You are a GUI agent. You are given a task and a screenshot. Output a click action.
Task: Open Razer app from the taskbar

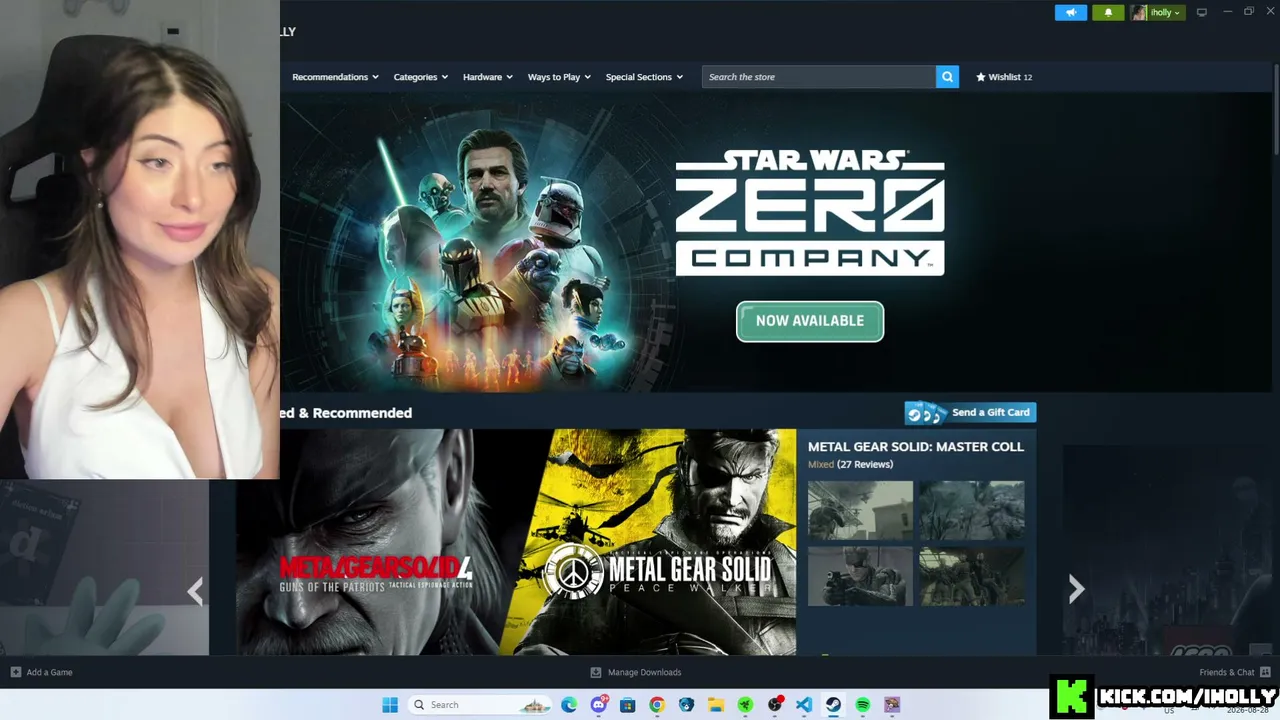[745, 705]
